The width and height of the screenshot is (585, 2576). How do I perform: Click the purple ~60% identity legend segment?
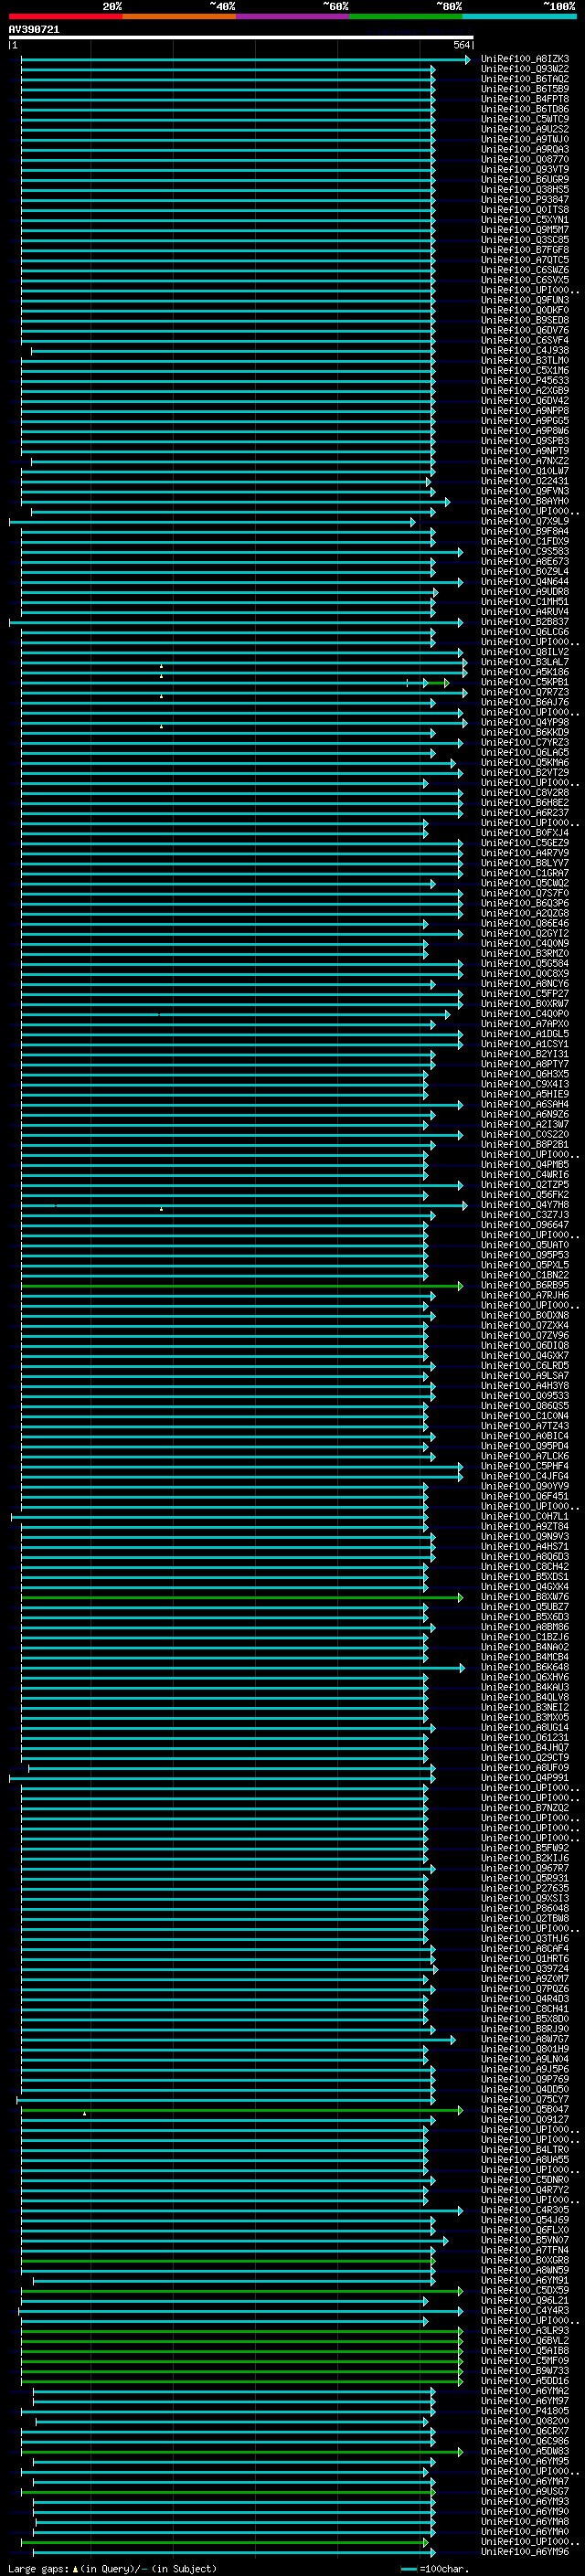tap(293, 16)
